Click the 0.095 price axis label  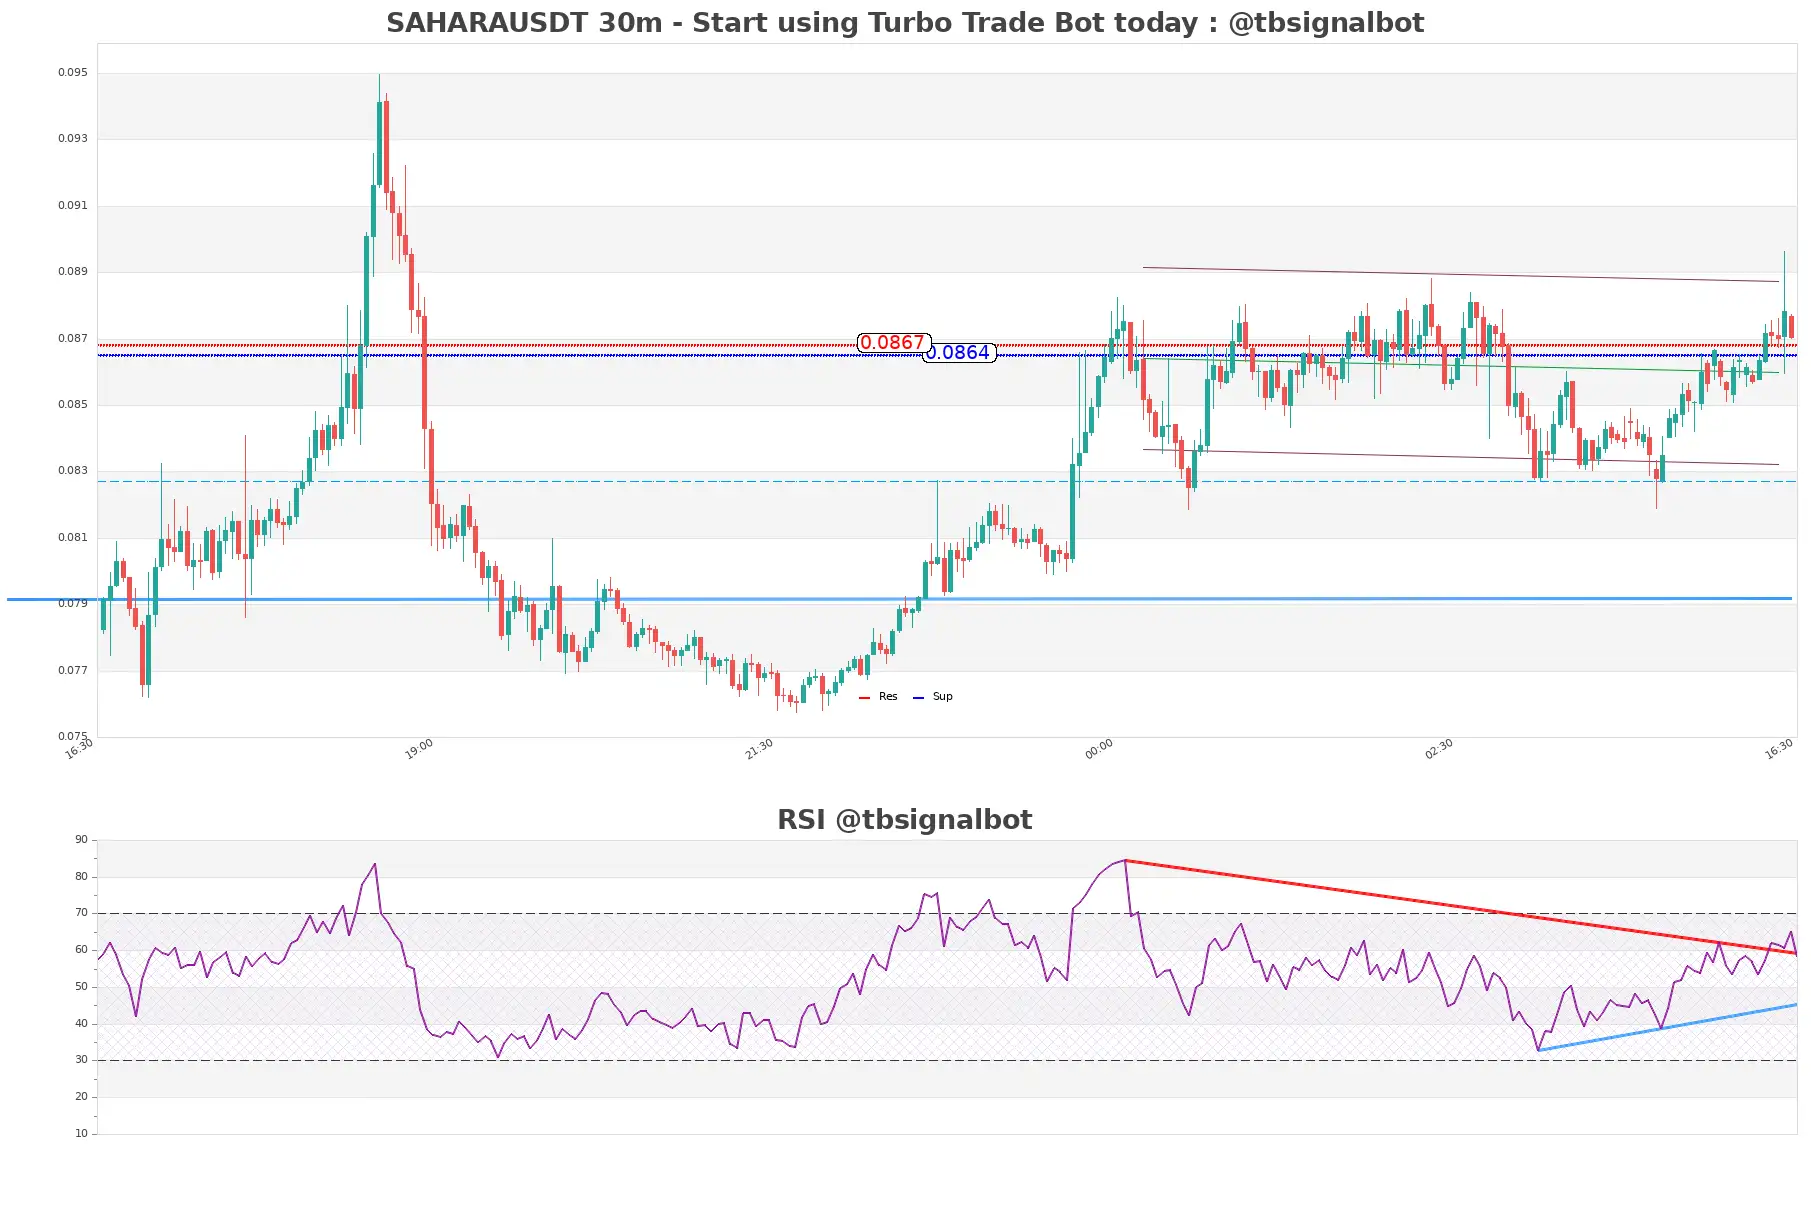coord(73,72)
